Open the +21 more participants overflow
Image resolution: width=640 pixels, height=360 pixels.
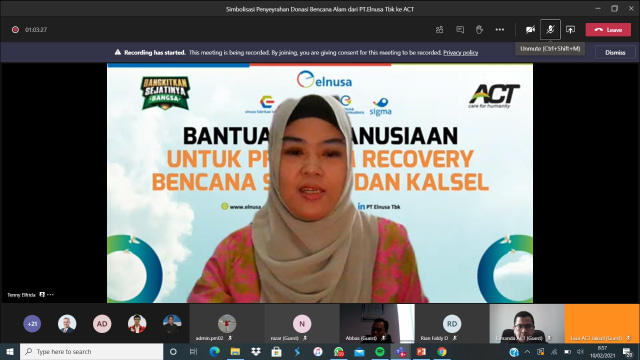pyautogui.click(x=32, y=324)
